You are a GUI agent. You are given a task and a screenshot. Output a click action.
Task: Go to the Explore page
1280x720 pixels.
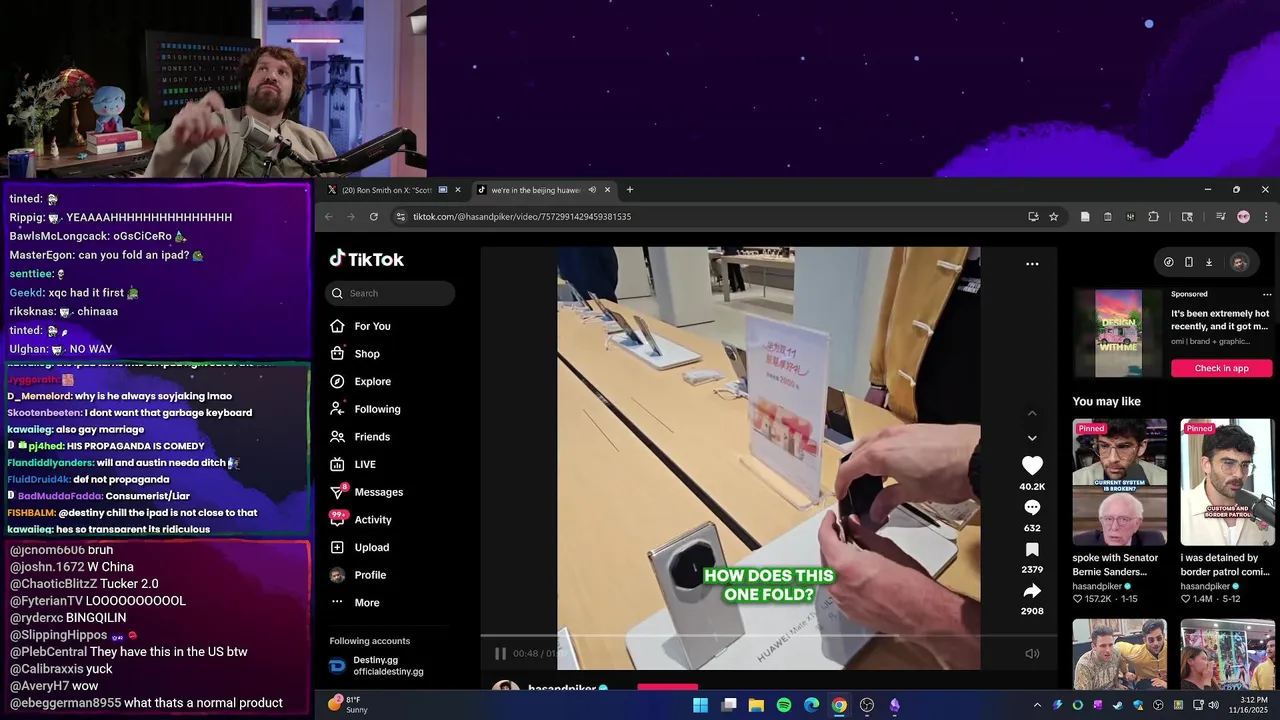[x=361, y=381]
